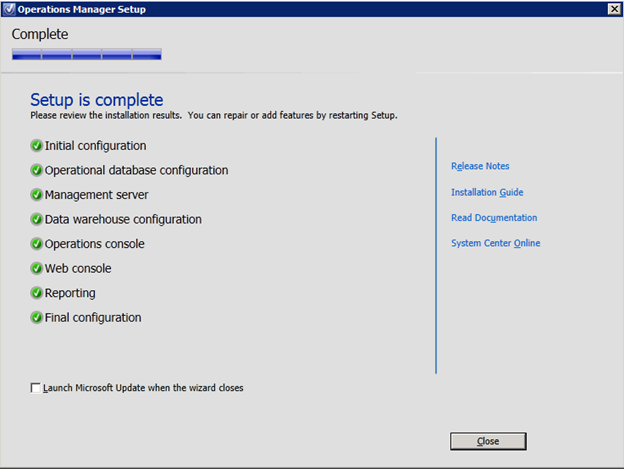Click the 'Setup is complete' heading
The image size is (624, 469).
click(x=97, y=100)
